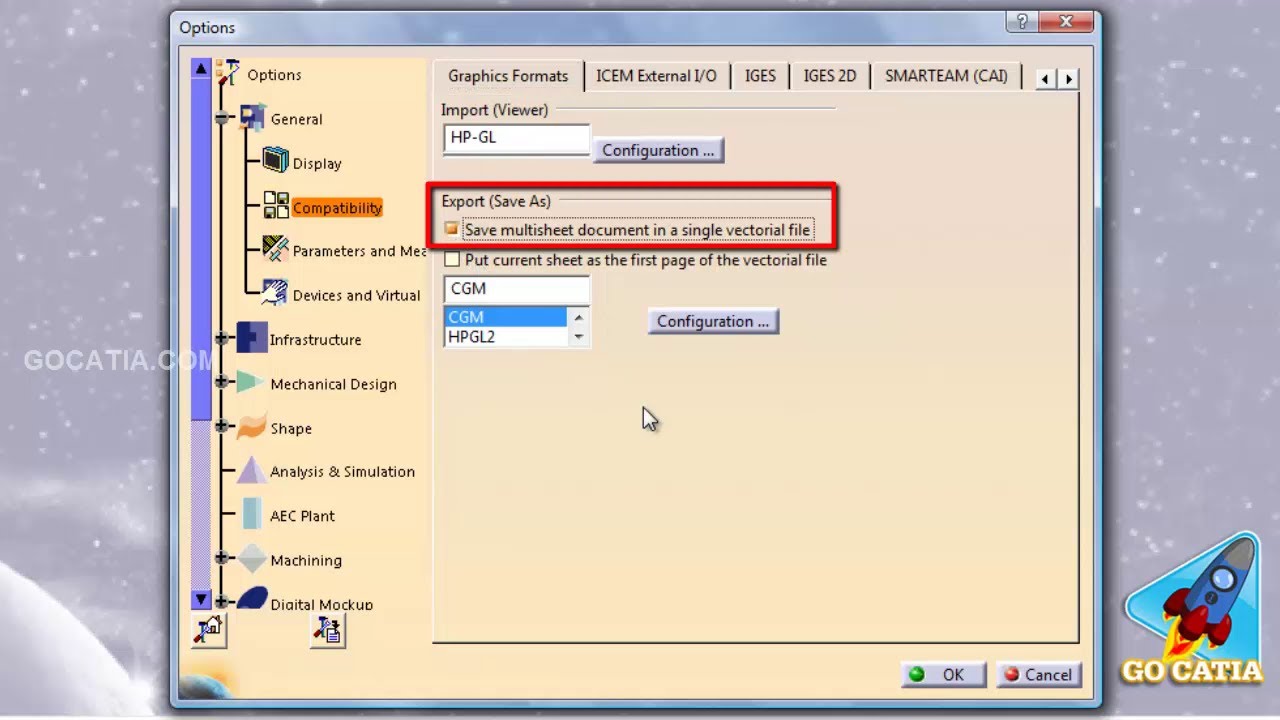Select HPGL2 in export format list
This screenshot has height=720, width=1280.
pyautogui.click(x=506, y=337)
